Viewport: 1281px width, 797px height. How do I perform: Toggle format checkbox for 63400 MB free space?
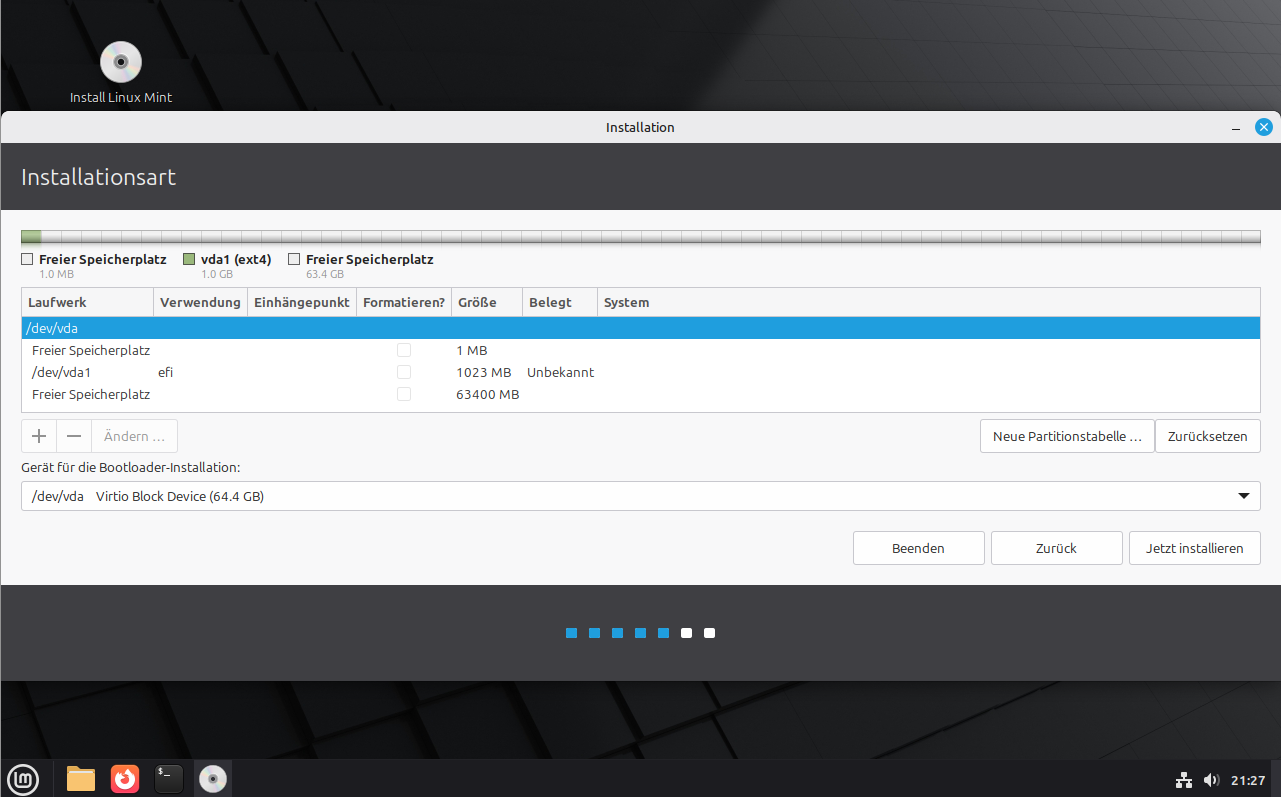pos(404,394)
